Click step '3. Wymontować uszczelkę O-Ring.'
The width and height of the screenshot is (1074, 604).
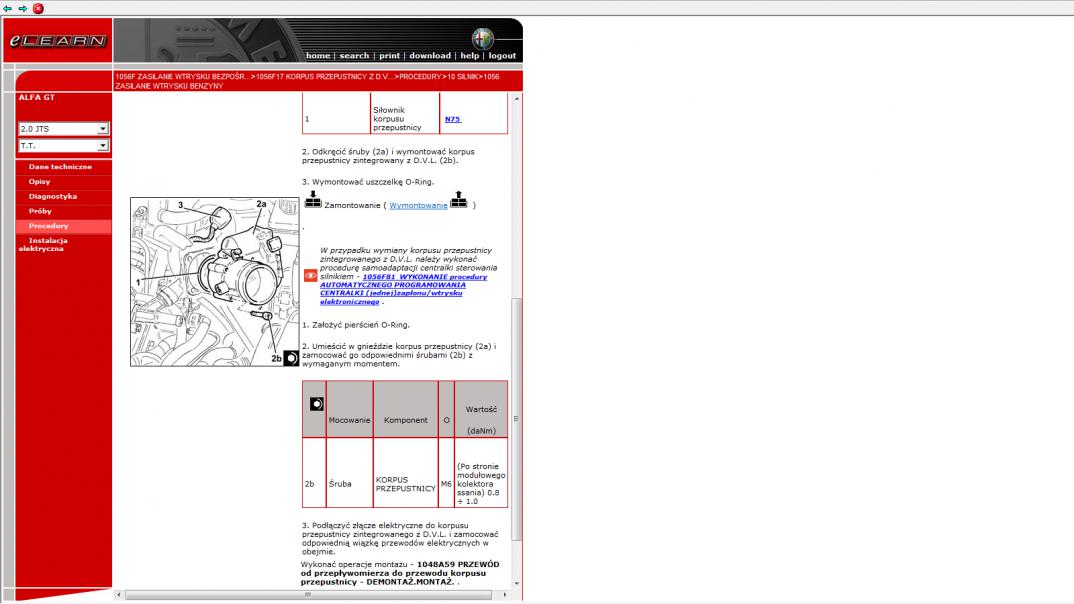pos(368,182)
